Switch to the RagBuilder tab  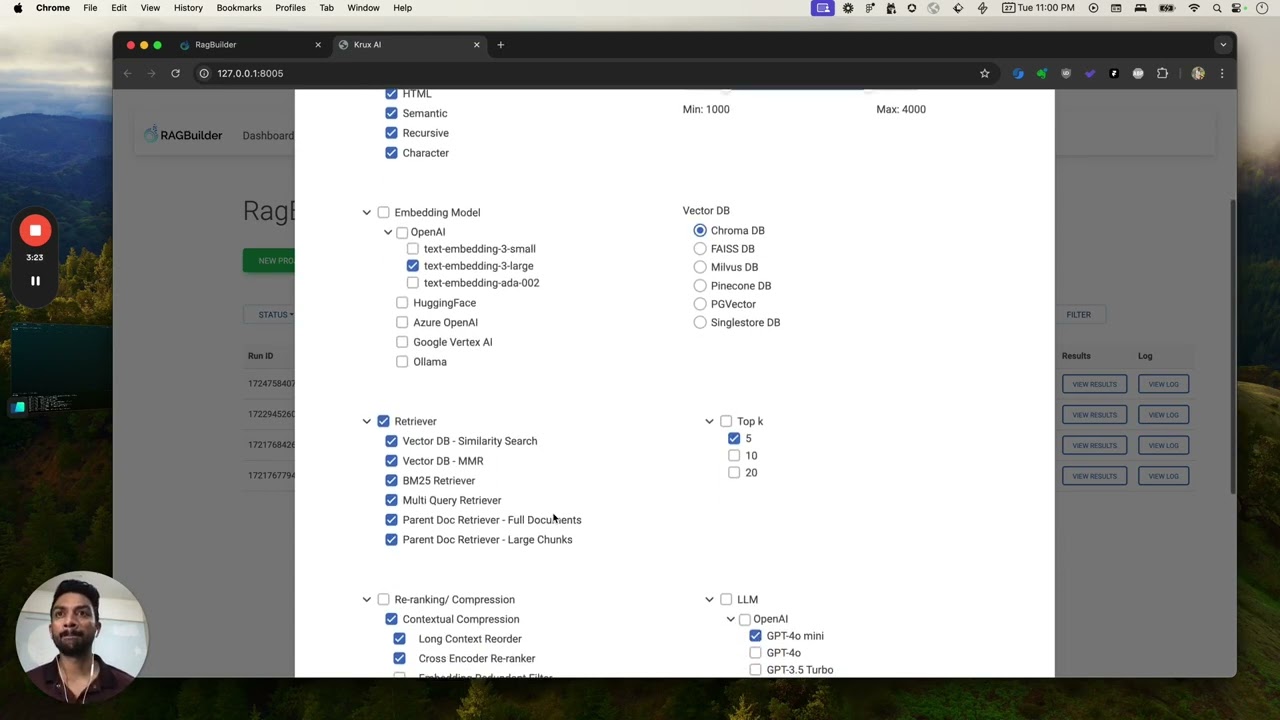point(249,45)
